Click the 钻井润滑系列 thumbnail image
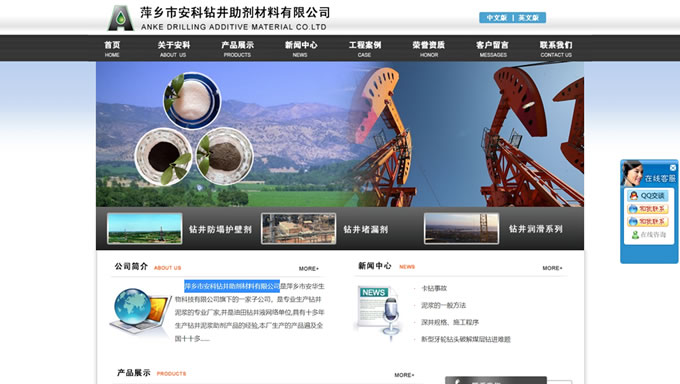680x384 pixels. click(461, 228)
